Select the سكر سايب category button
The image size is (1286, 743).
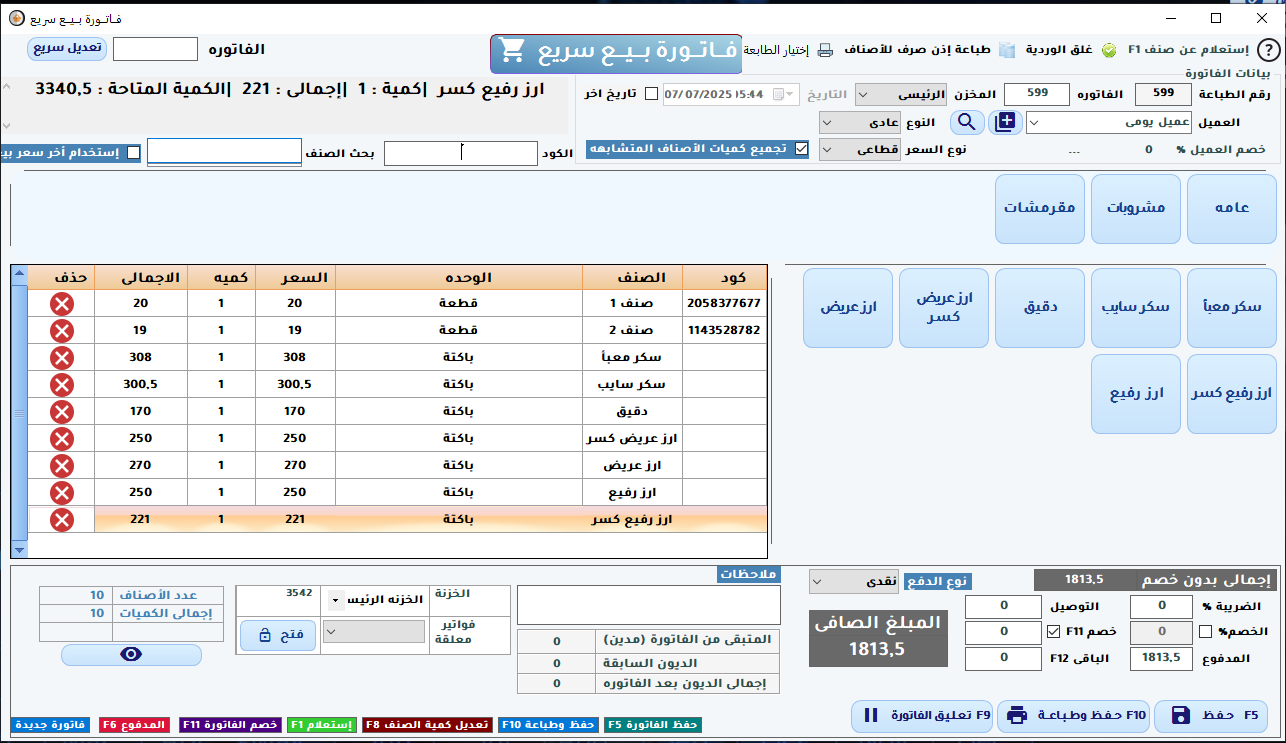(x=1135, y=308)
